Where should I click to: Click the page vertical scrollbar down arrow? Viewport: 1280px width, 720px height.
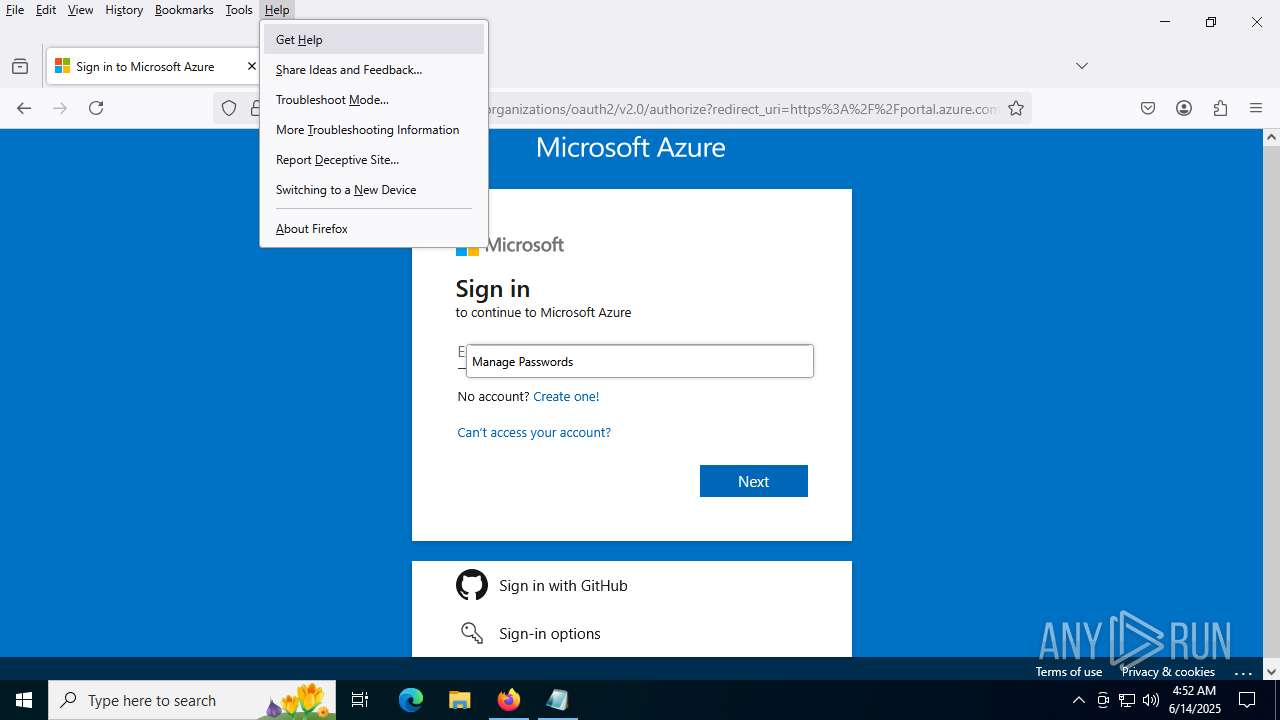tap(1271, 672)
